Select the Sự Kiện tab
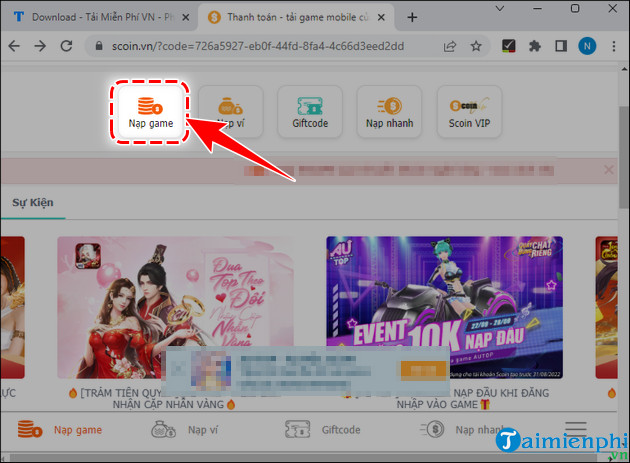The height and width of the screenshot is (463, 630). point(33,203)
